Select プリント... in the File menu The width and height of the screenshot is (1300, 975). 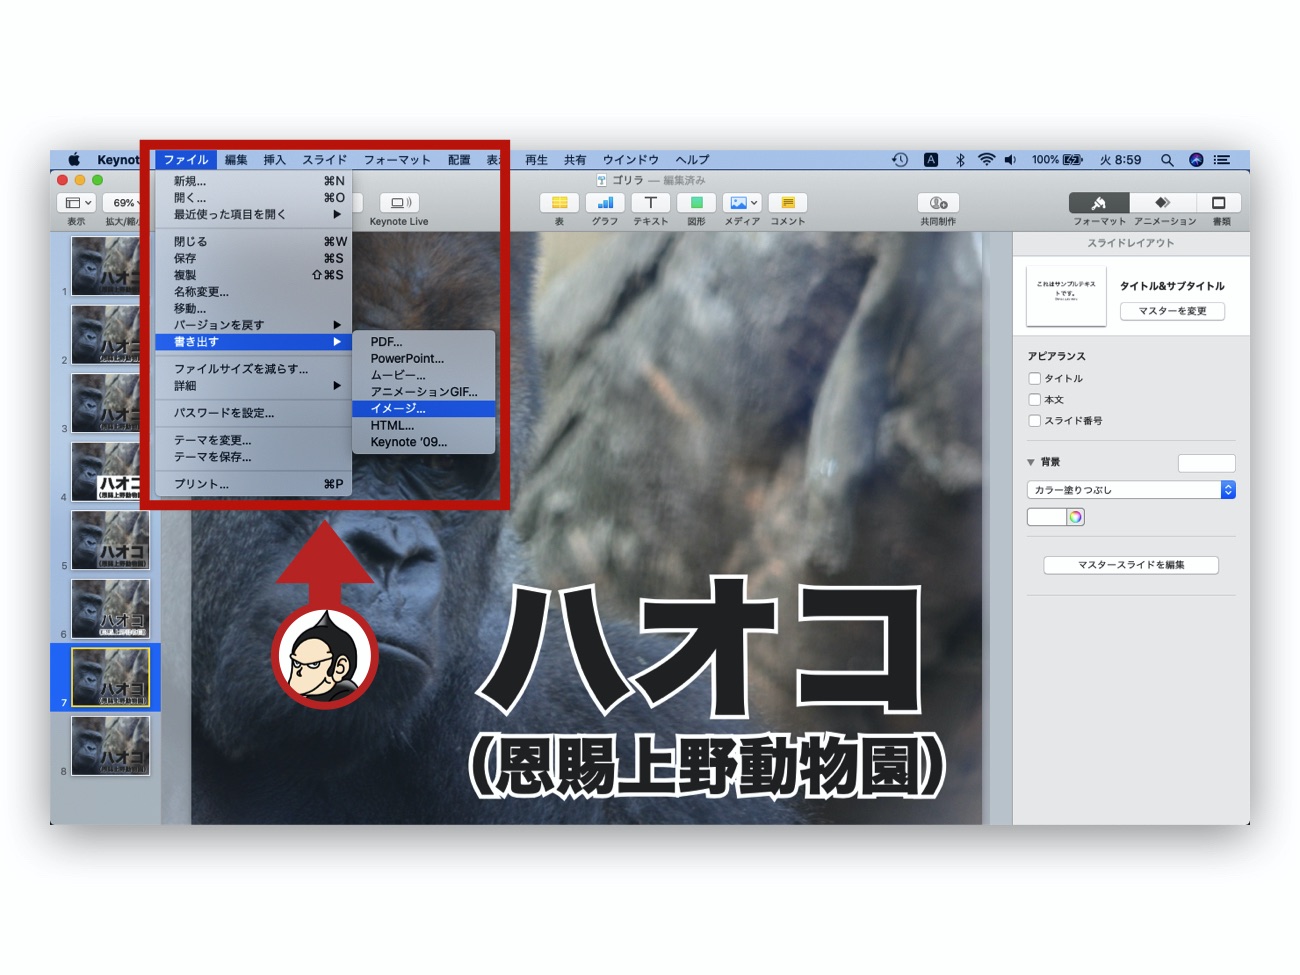coord(255,484)
